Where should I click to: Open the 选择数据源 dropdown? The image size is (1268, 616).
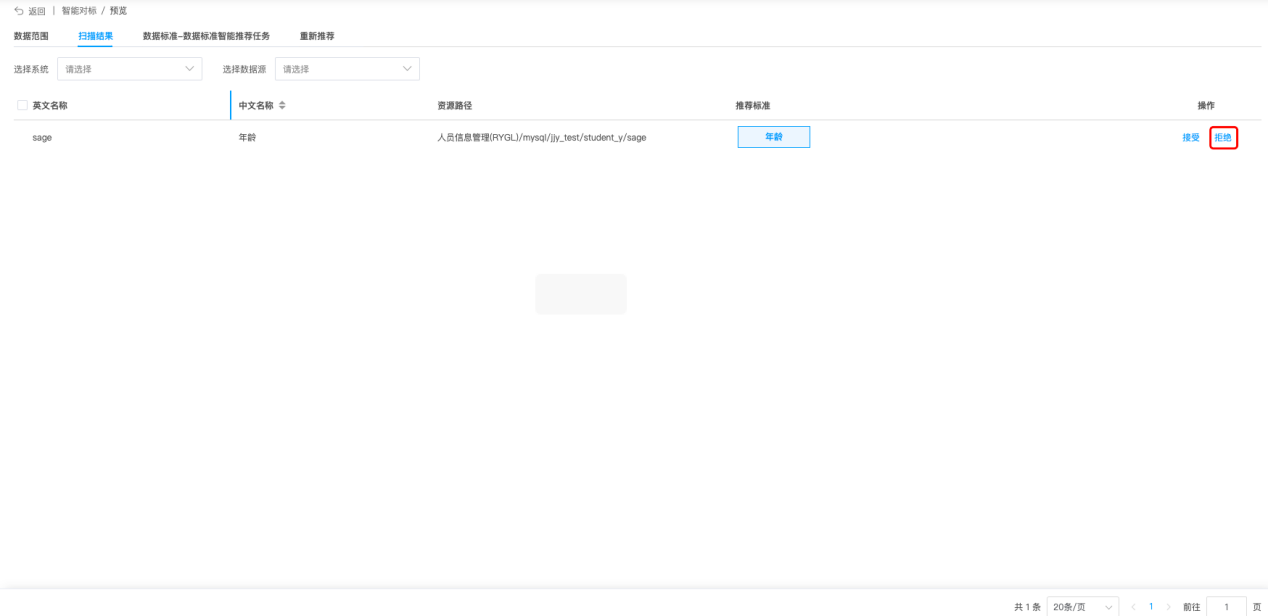(347, 69)
